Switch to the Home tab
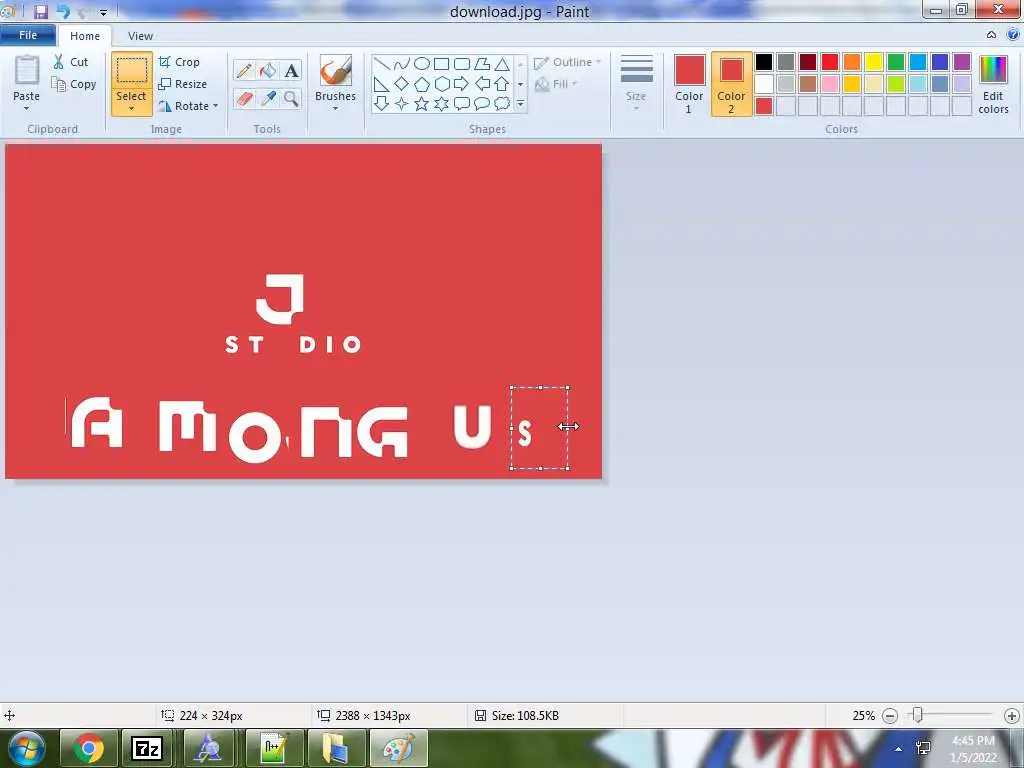Viewport: 1024px width, 768px height. click(x=85, y=36)
